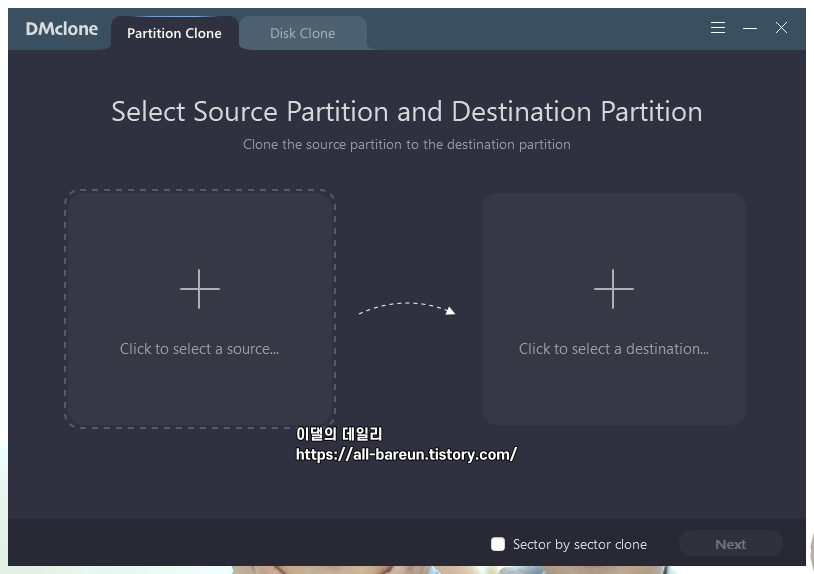This screenshot has height=574, width=814.
Task: Open the hamburger menu icon
Action: click(718, 28)
